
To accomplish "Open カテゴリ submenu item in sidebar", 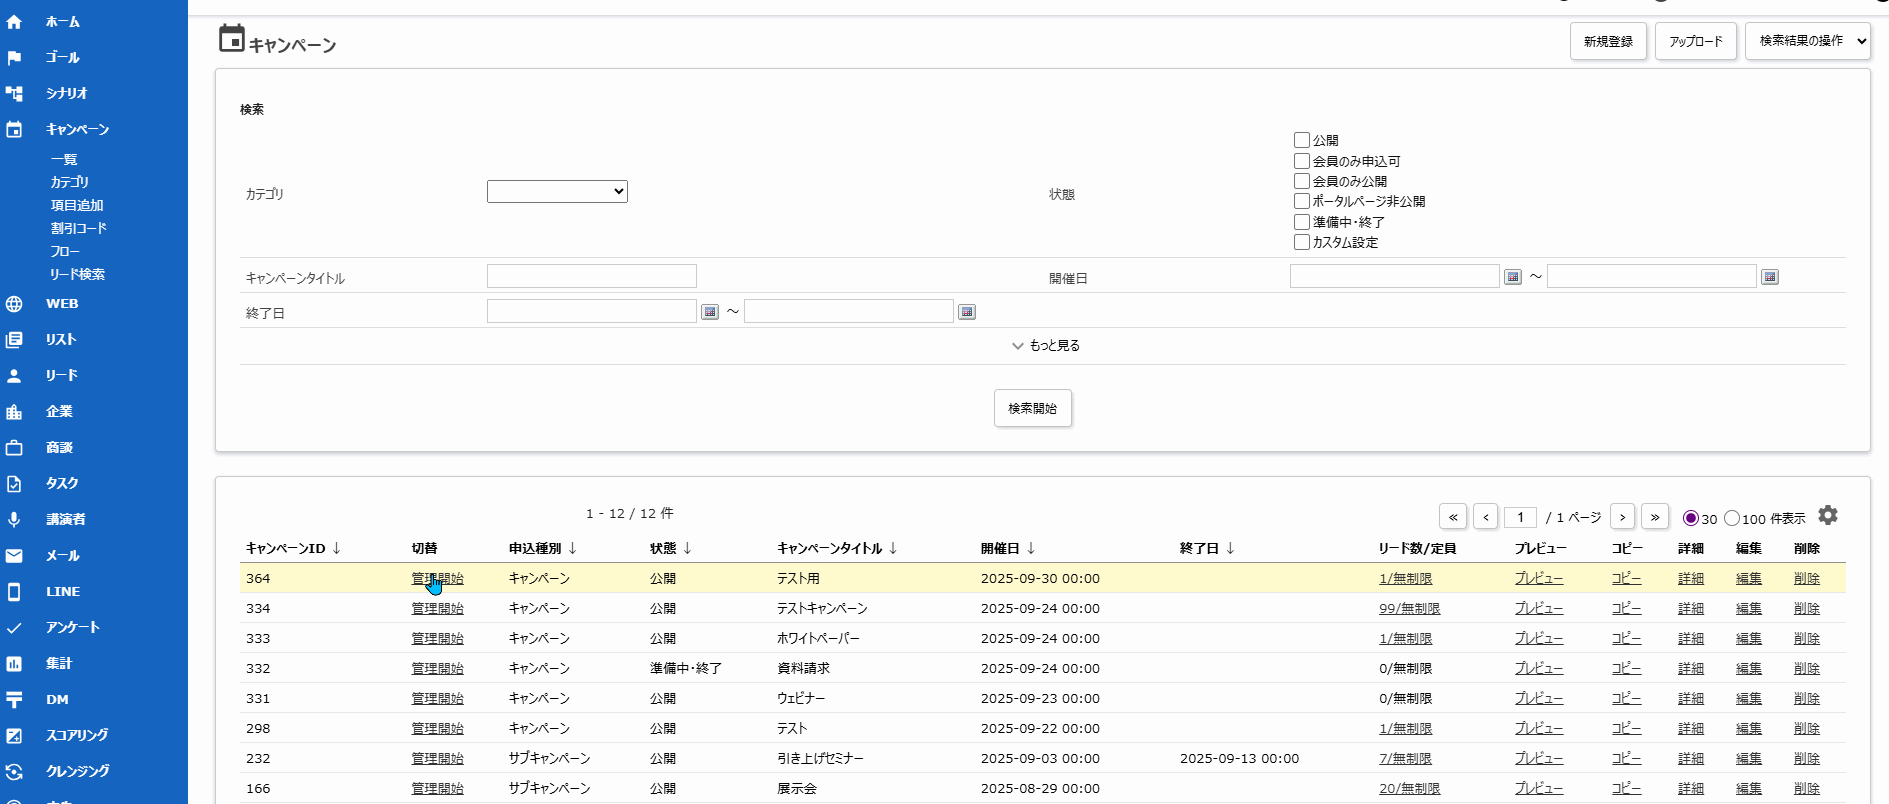I will (70, 183).
